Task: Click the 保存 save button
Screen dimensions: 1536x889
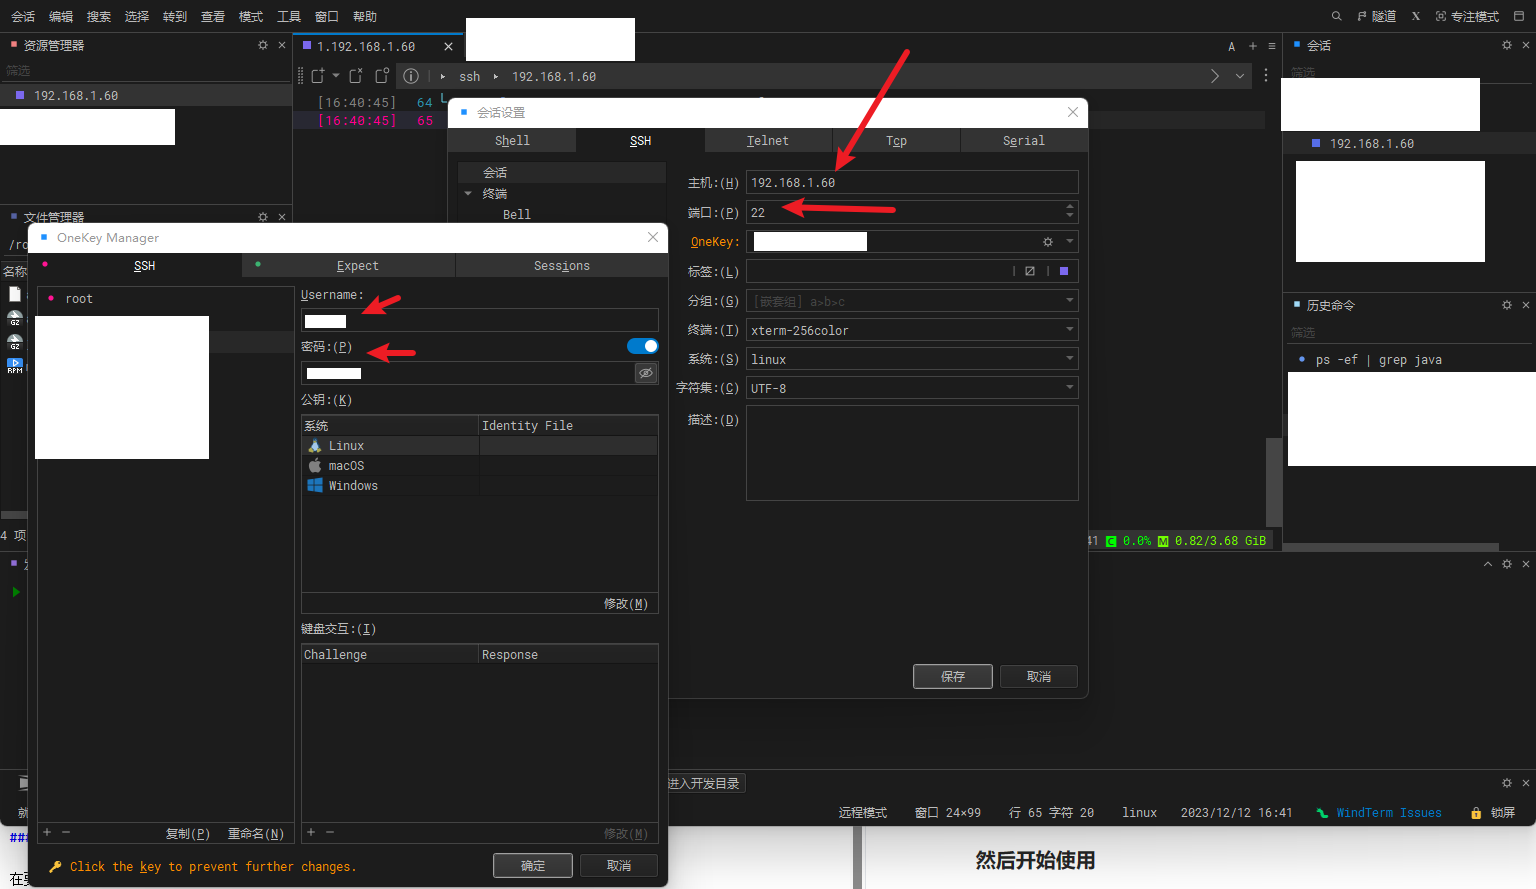Action: pos(953,677)
